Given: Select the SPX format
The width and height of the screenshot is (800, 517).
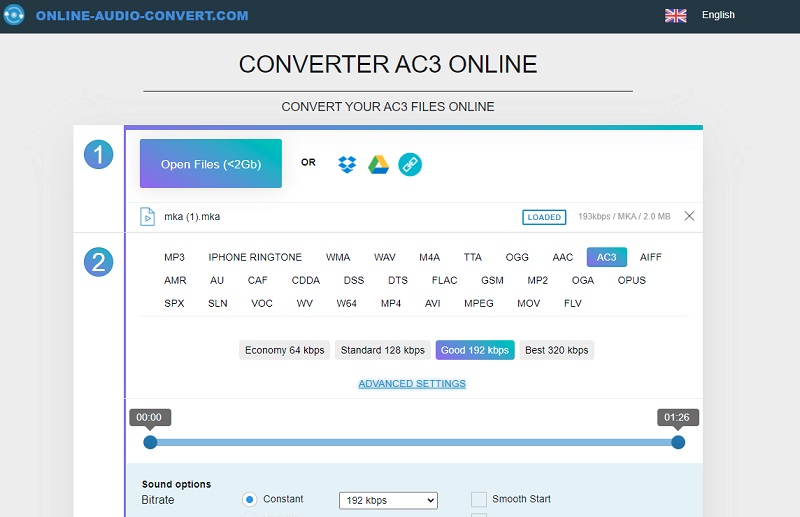Looking at the screenshot, I should 174,303.
